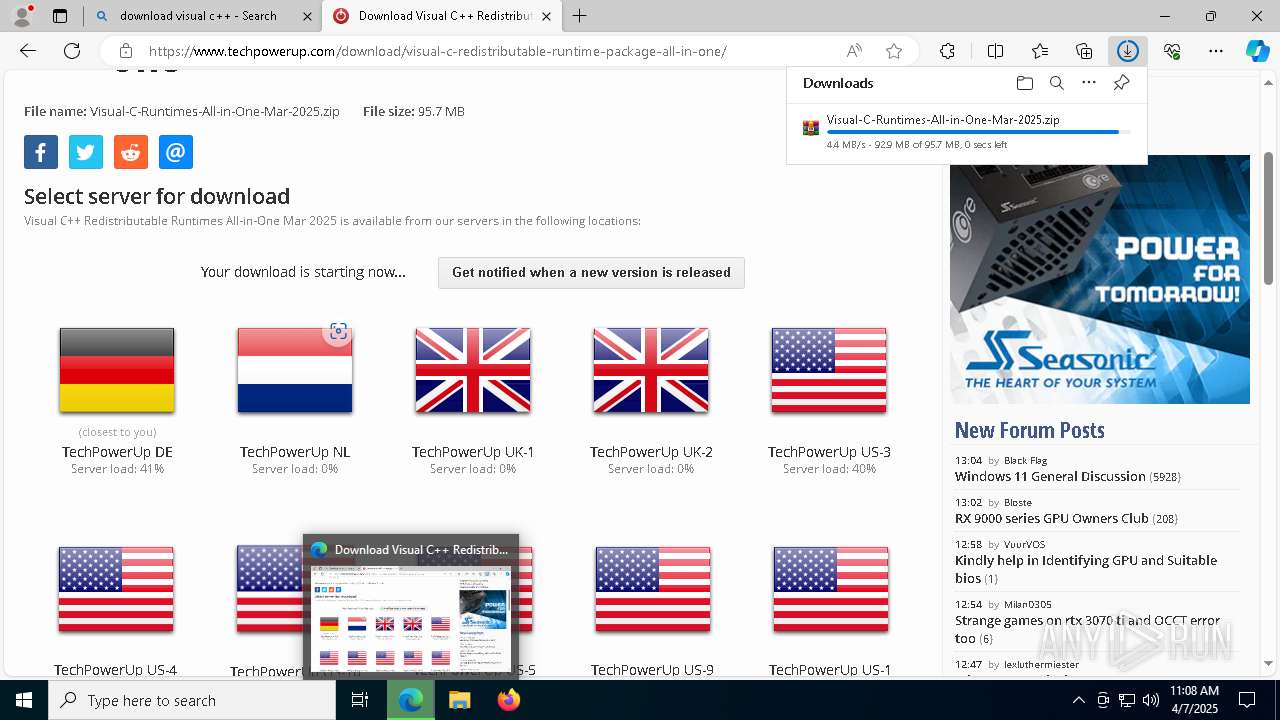Image resolution: width=1280 pixels, height=720 pixels.
Task: Open the Seasonic Power for Tomorrow ad
Action: 1100,279
